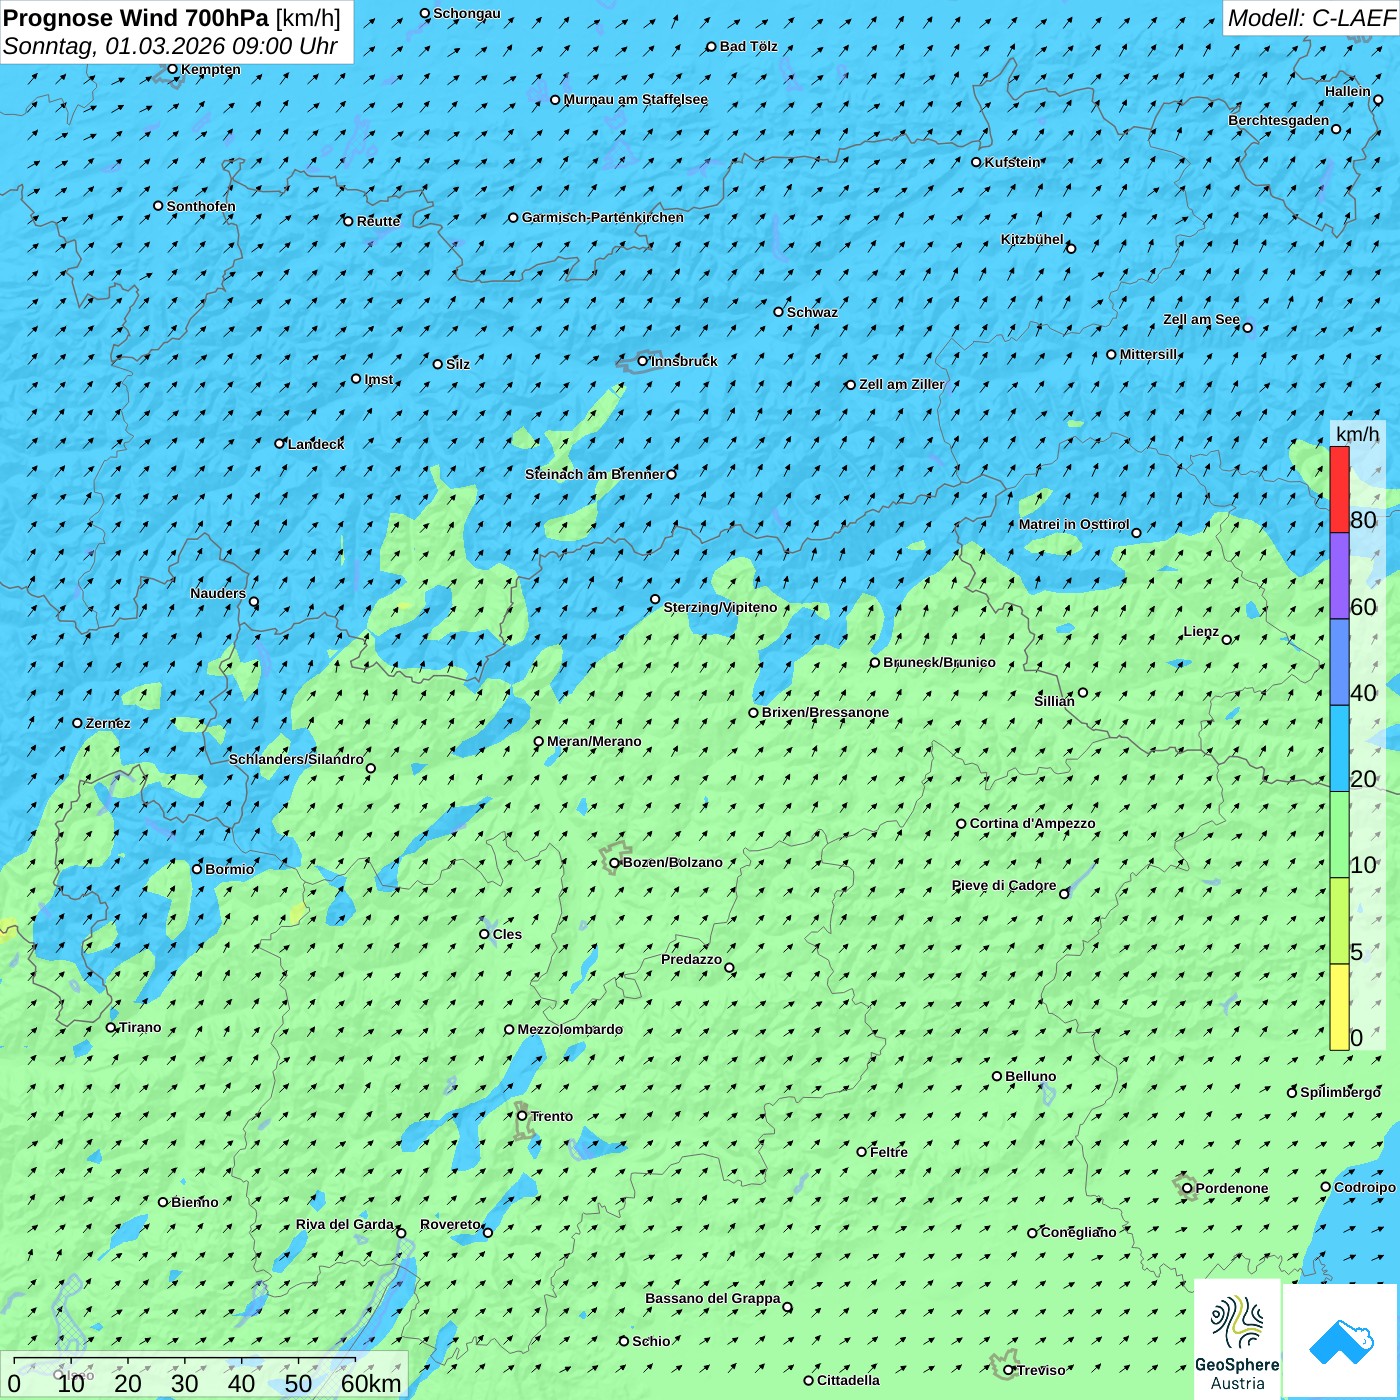Click the 'Landeck' label
Viewport: 1400px width, 1400px height.
[x=316, y=444]
